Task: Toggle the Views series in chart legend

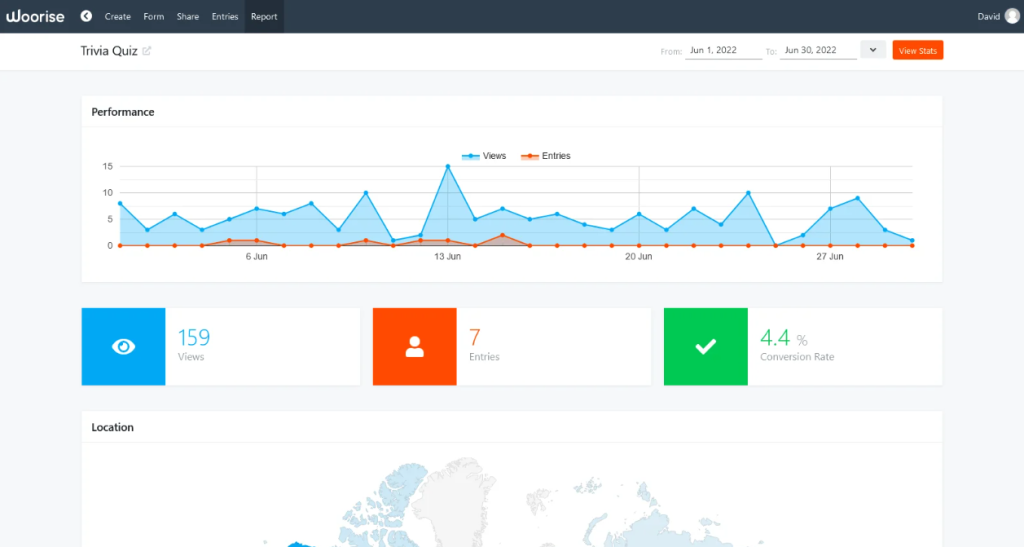Action: (x=484, y=156)
